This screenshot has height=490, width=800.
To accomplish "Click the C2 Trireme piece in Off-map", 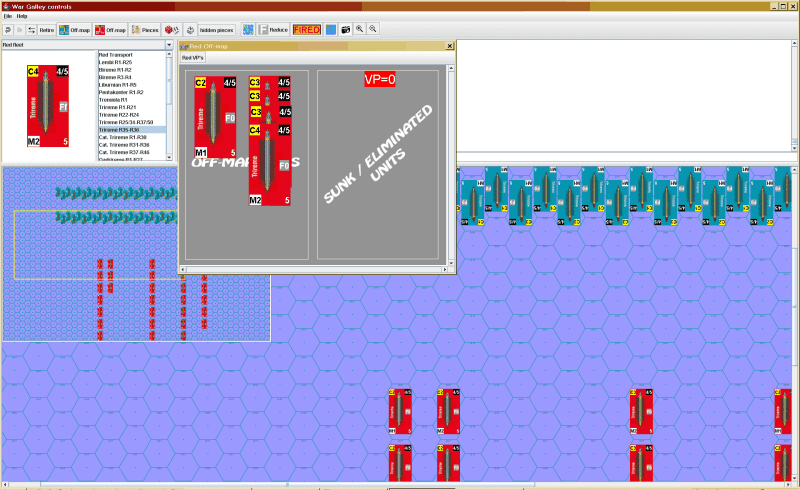I will coord(215,117).
